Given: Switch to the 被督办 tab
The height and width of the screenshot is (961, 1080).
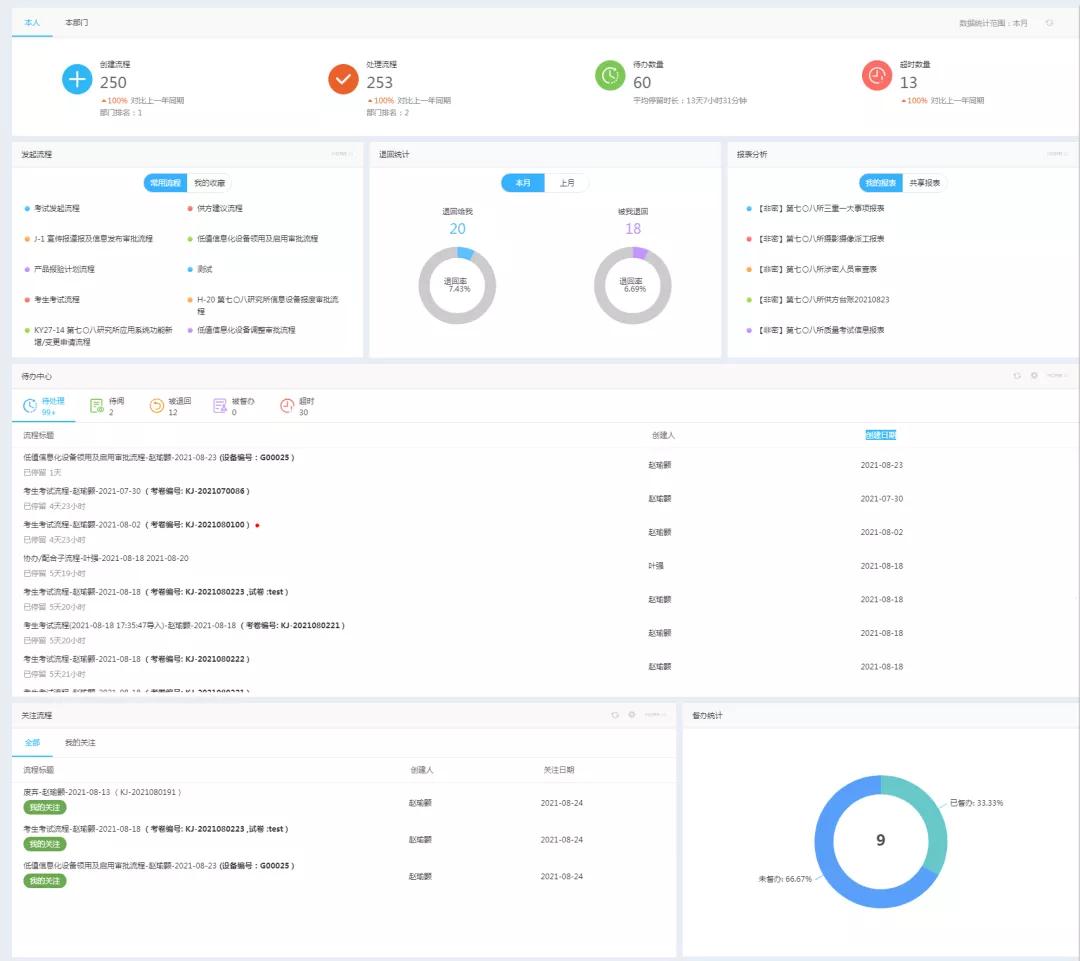Looking at the screenshot, I should click(x=233, y=406).
